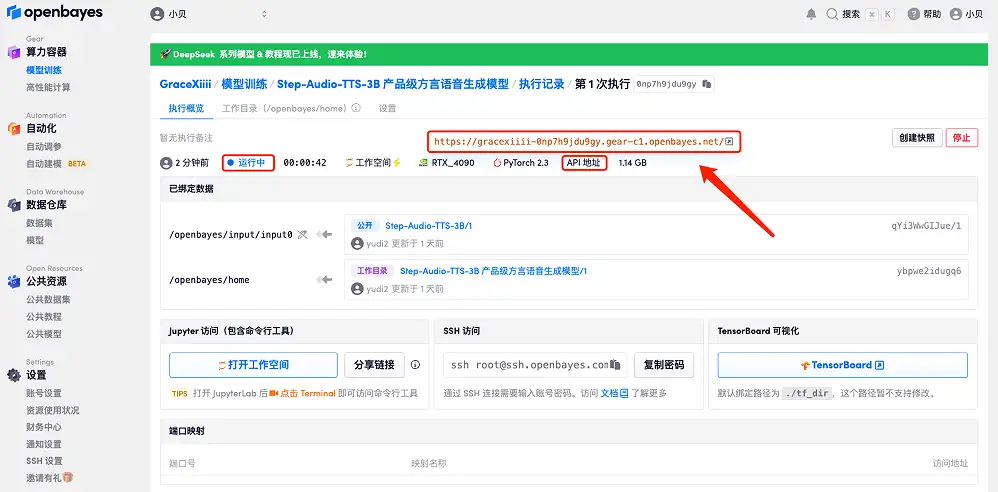Screen dimensions: 998x492
Task: Click the 创建快照 button
Action: click(917, 138)
